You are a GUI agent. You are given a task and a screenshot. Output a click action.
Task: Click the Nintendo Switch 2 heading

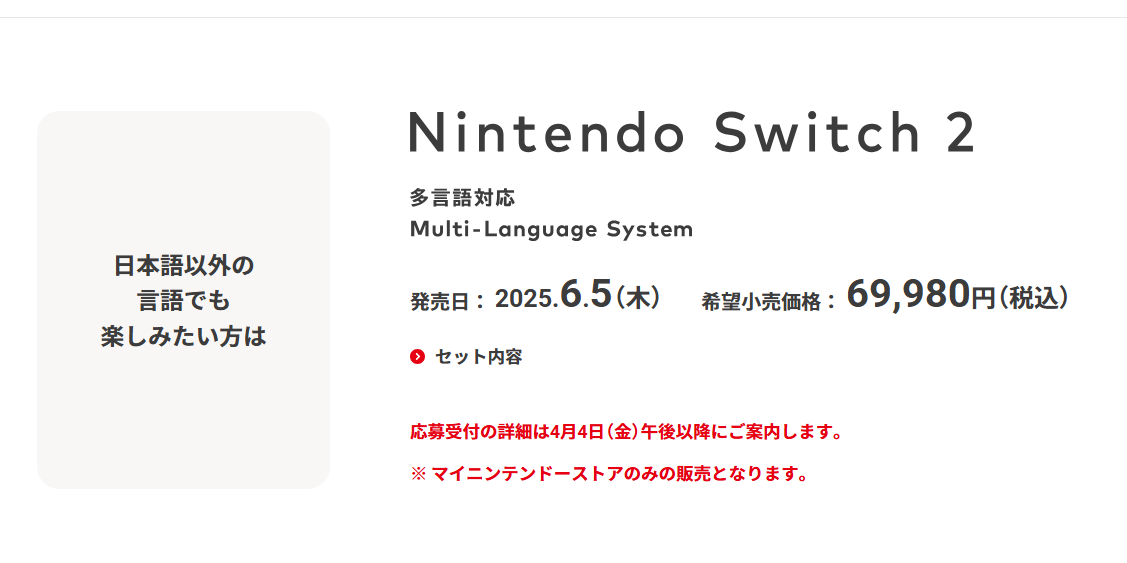coord(693,132)
